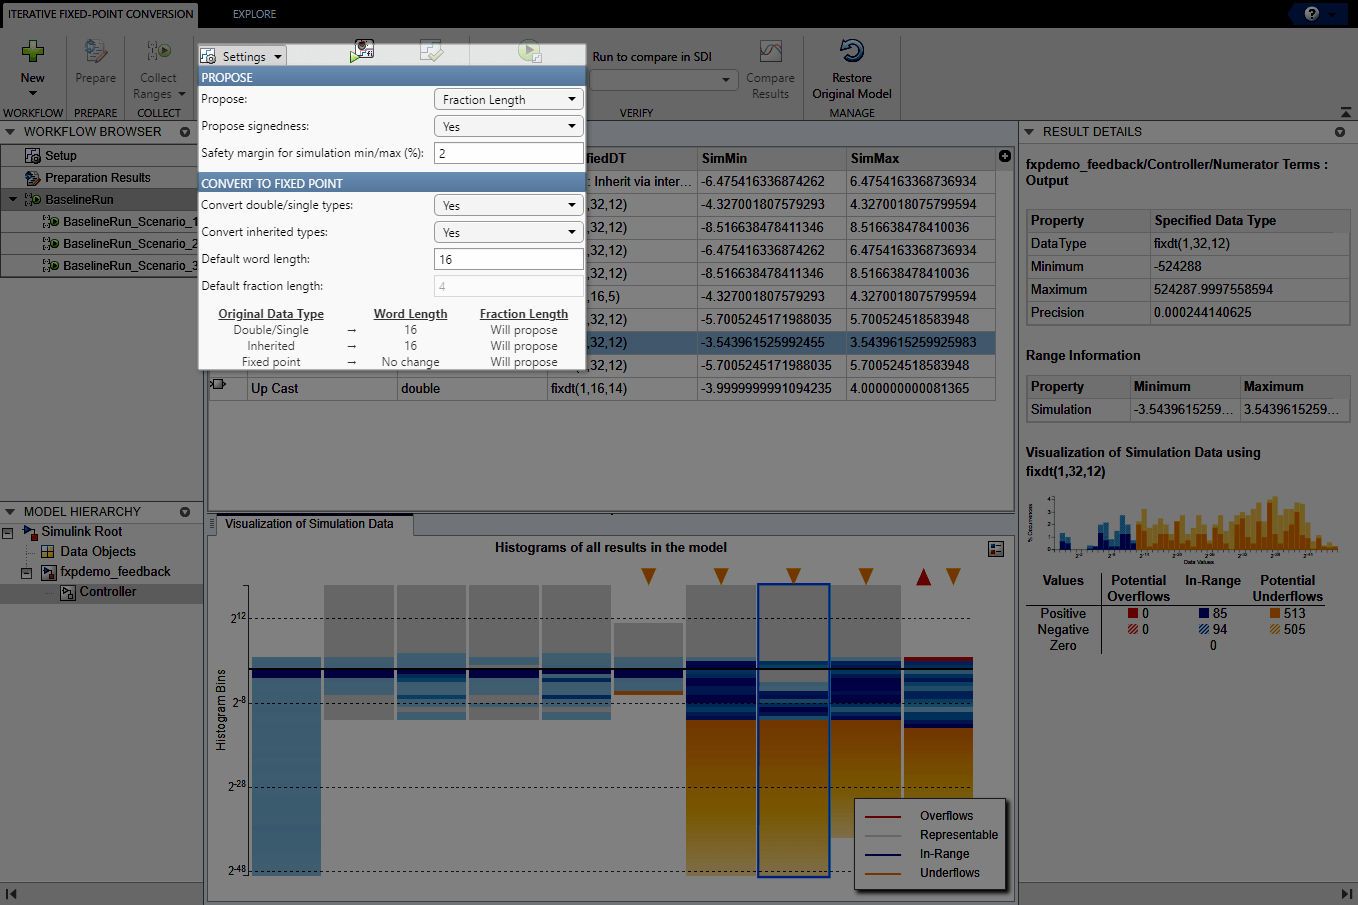The height and width of the screenshot is (905, 1358).
Task: Expand the Collect Ranges menu
Action: [x=183, y=94]
